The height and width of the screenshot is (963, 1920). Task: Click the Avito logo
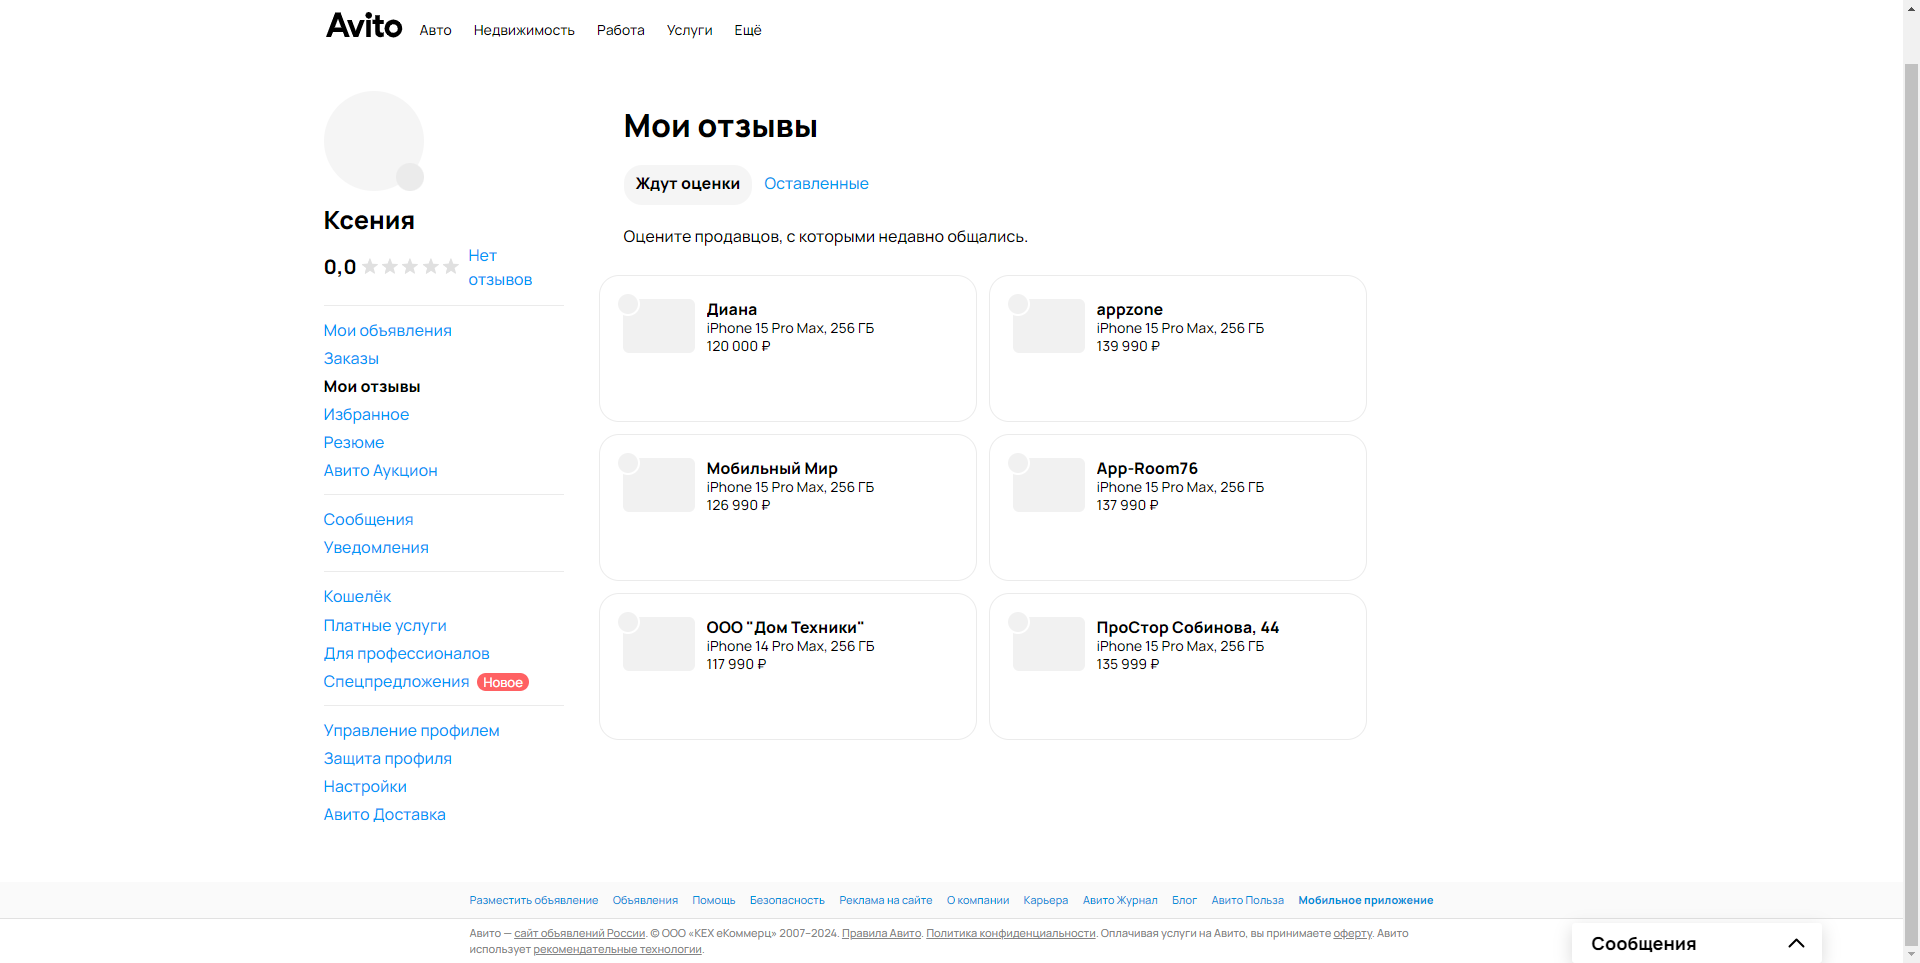[x=364, y=26]
